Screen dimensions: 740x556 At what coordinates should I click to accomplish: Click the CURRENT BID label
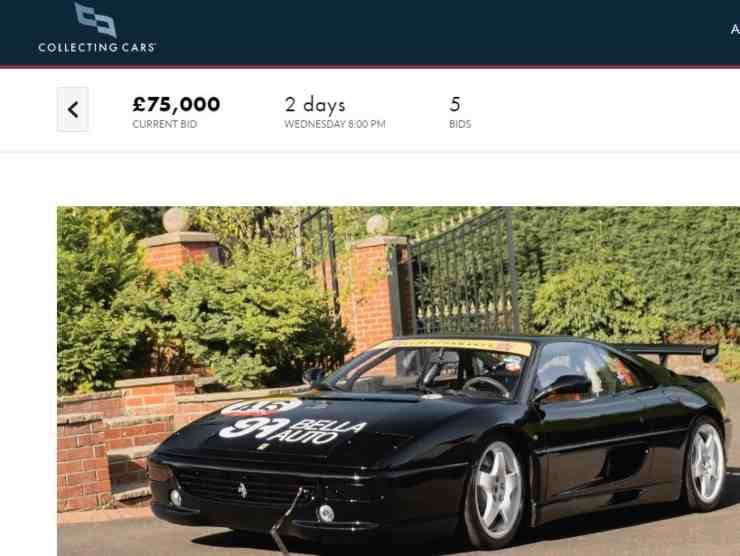(165, 124)
